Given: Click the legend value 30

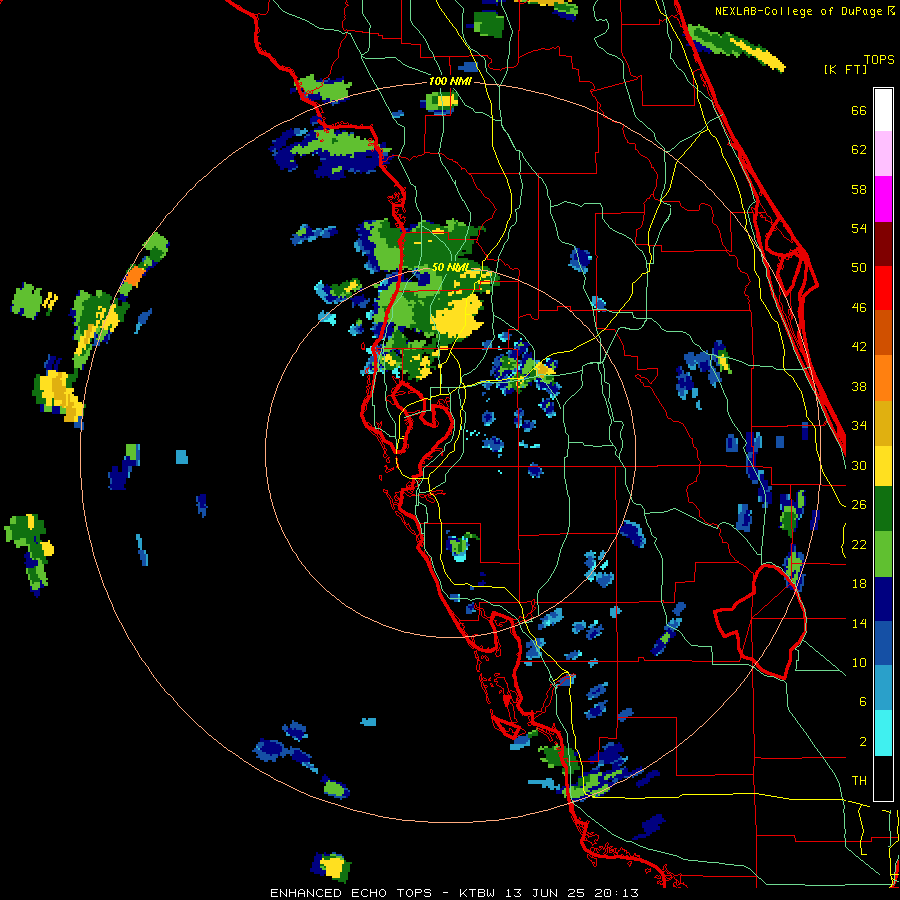Looking at the screenshot, I should (x=859, y=465).
